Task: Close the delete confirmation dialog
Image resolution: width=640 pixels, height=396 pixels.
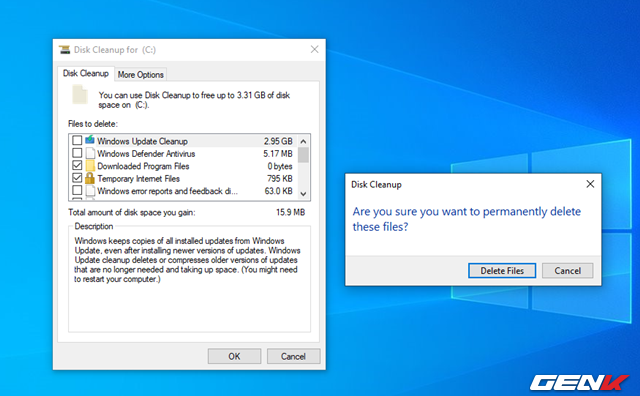Action: pos(590,184)
